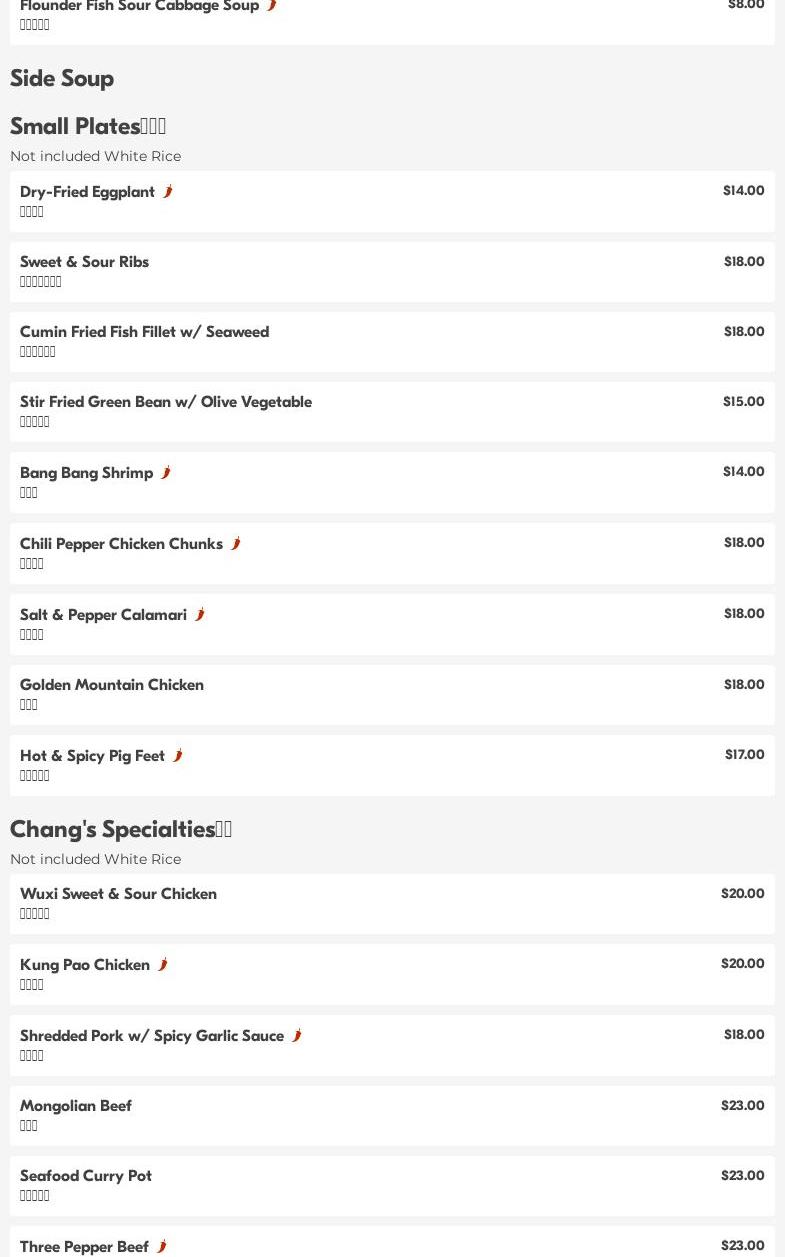Click the chili icon beside Dry-Fried Eggplant

(x=168, y=191)
